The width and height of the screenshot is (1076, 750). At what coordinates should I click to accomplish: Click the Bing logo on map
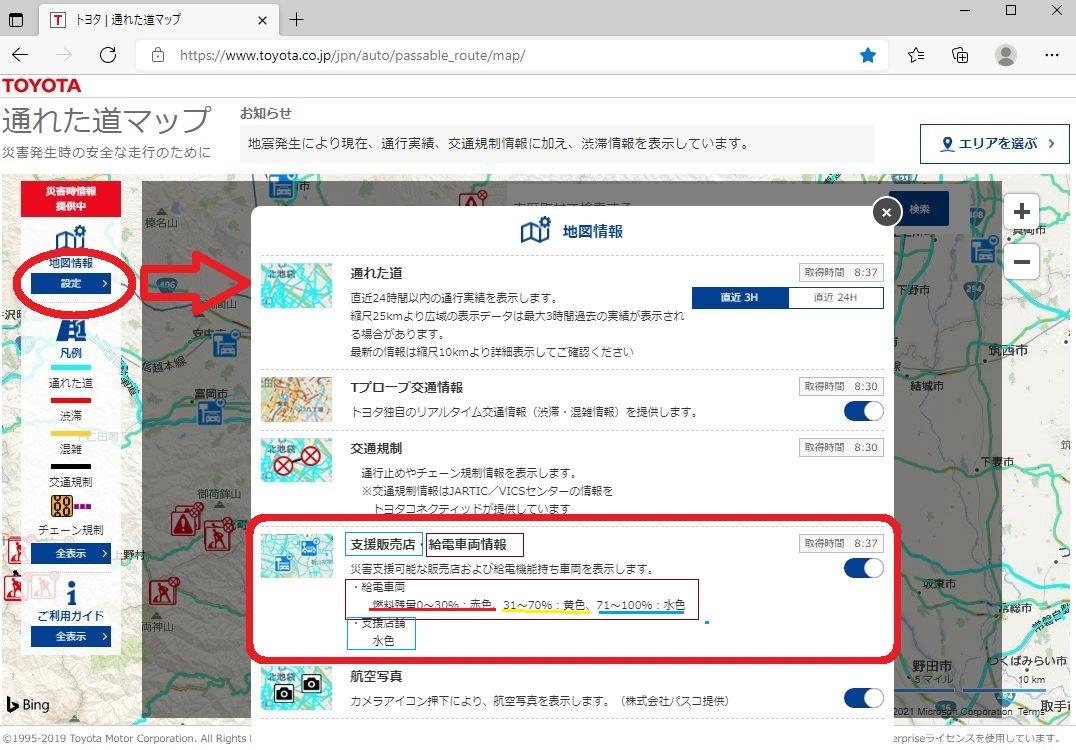click(28, 704)
